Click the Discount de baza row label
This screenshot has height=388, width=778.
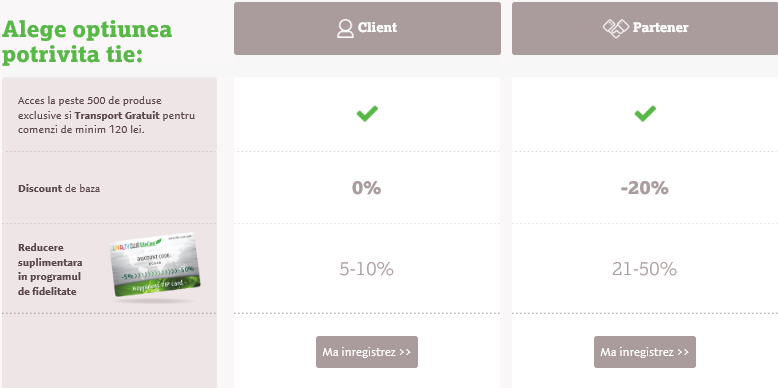tap(59, 189)
